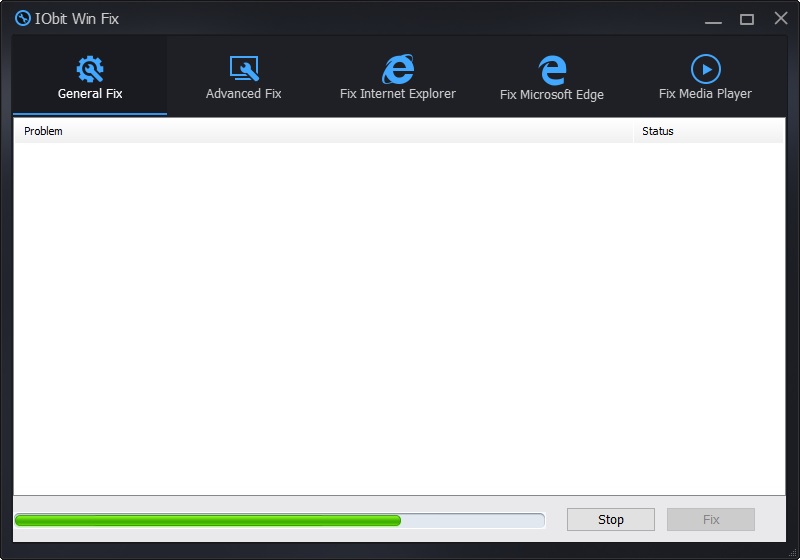Open the Fix Media Player tab label
This screenshot has height=560, width=800.
coord(705,94)
